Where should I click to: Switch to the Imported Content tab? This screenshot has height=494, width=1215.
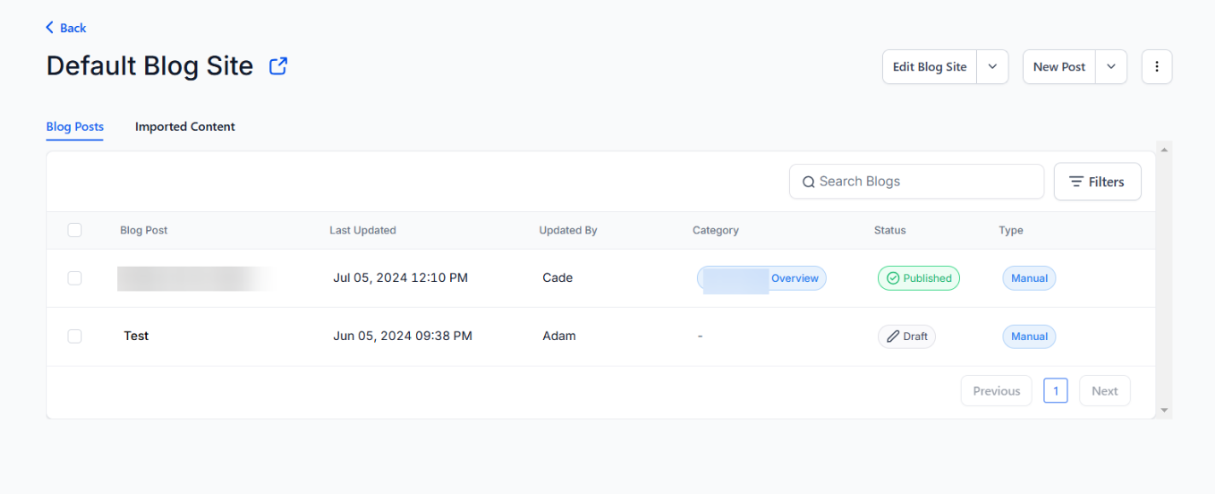[x=185, y=127]
